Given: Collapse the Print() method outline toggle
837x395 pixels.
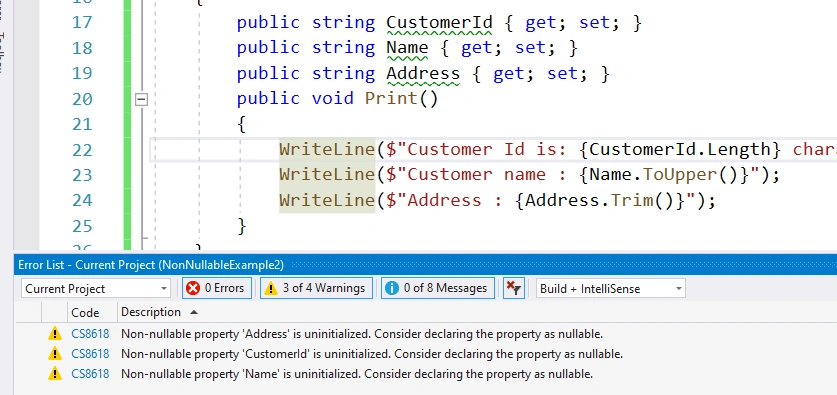Looking at the screenshot, I should [x=141, y=99].
